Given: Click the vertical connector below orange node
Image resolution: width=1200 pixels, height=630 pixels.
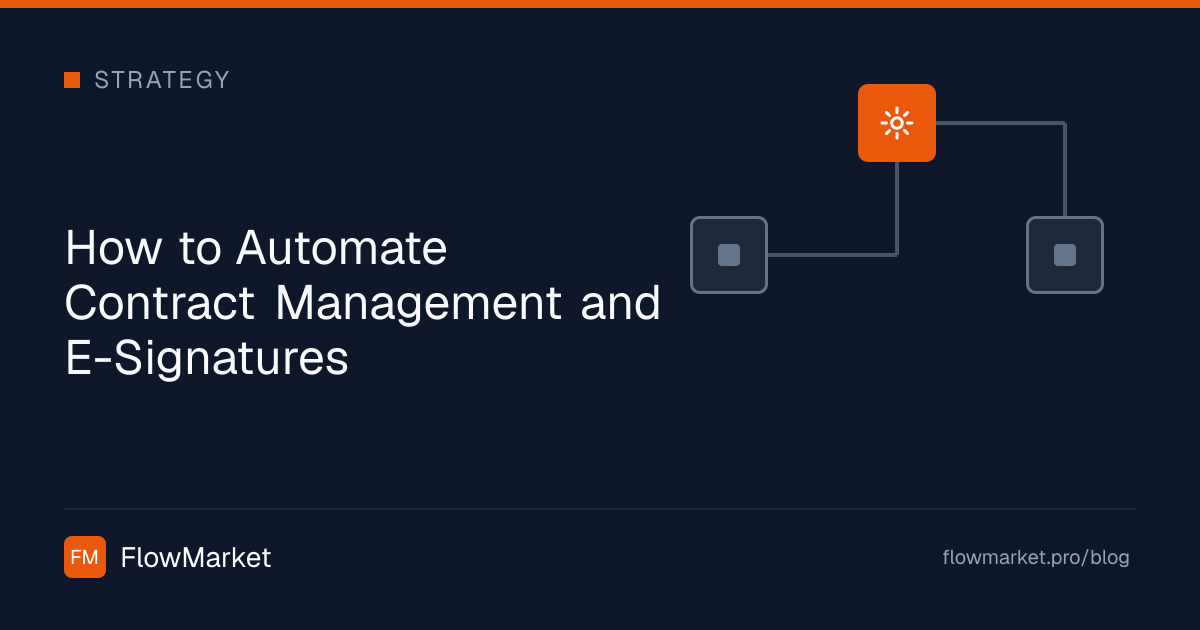Looking at the screenshot, I should pos(897,208).
